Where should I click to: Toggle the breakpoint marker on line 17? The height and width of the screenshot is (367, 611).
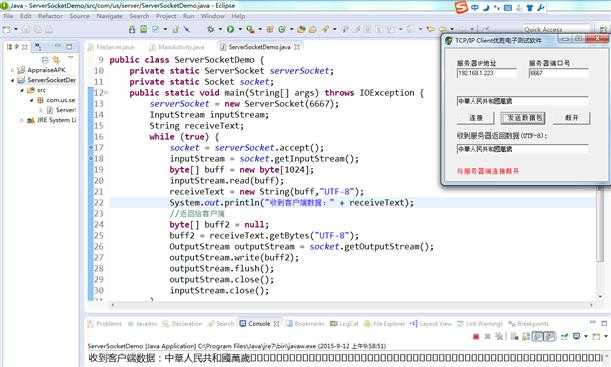coord(91,148)
